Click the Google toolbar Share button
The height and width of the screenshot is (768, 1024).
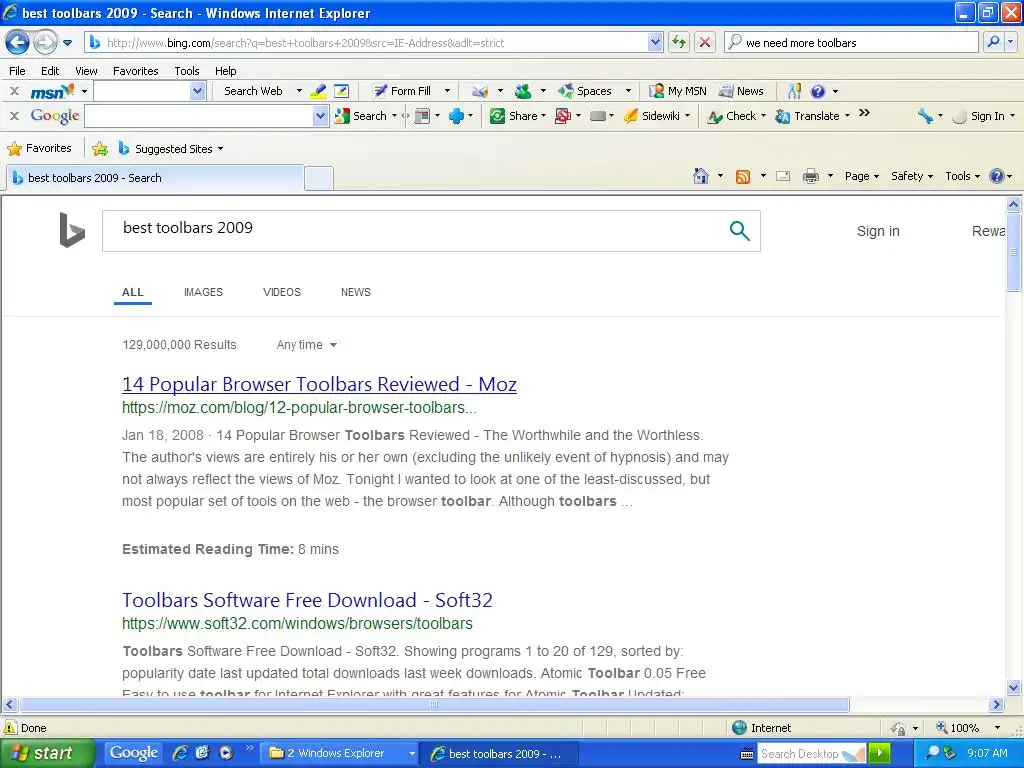(514, 116)
